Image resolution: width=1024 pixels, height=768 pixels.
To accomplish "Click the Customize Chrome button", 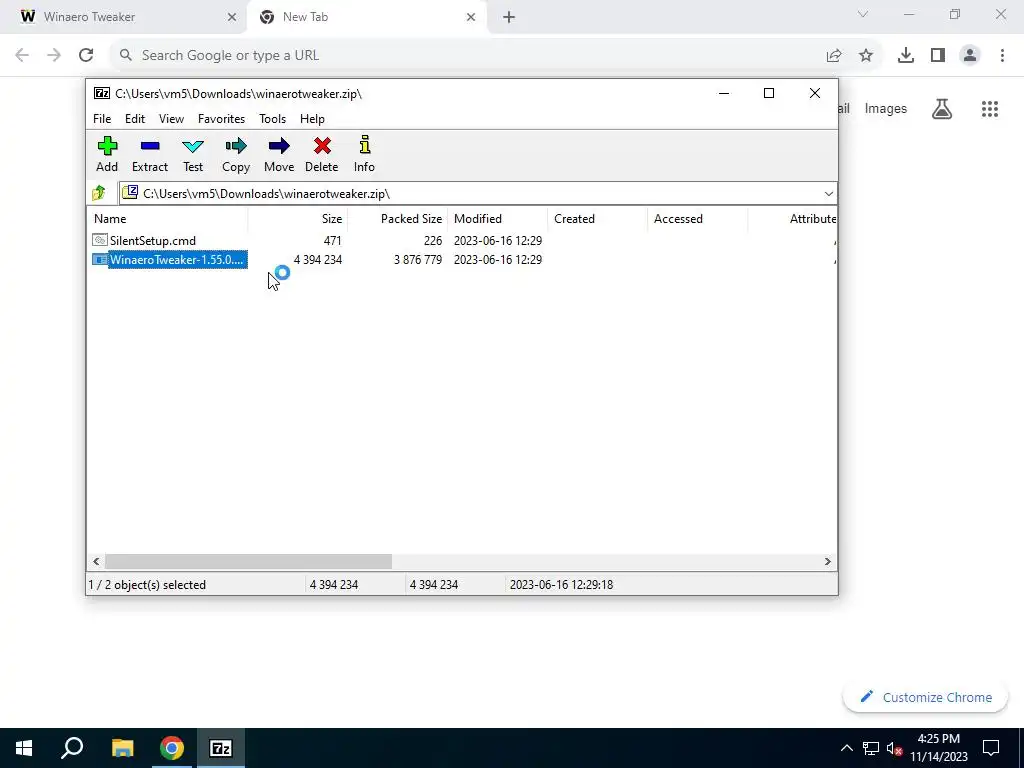I will [x=925, y=697].
